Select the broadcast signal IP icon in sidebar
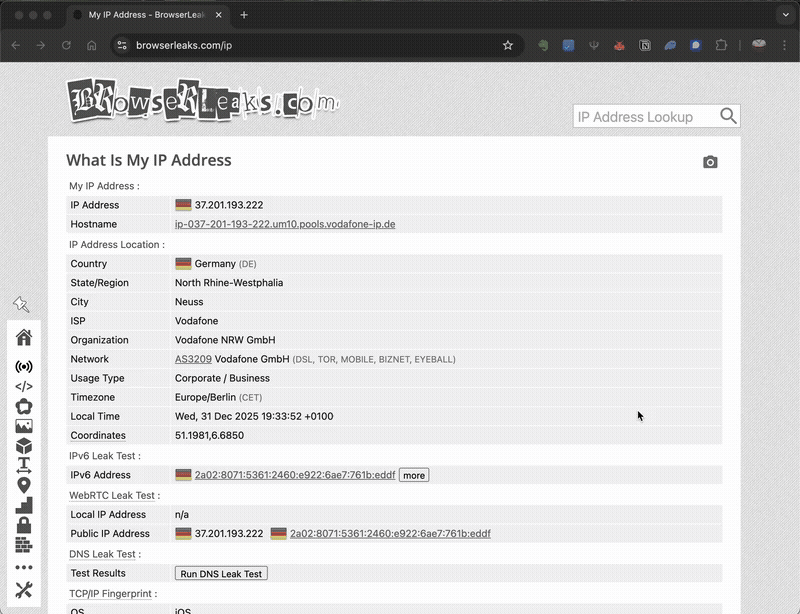This screenshot has width=800, height=614. 23,366
